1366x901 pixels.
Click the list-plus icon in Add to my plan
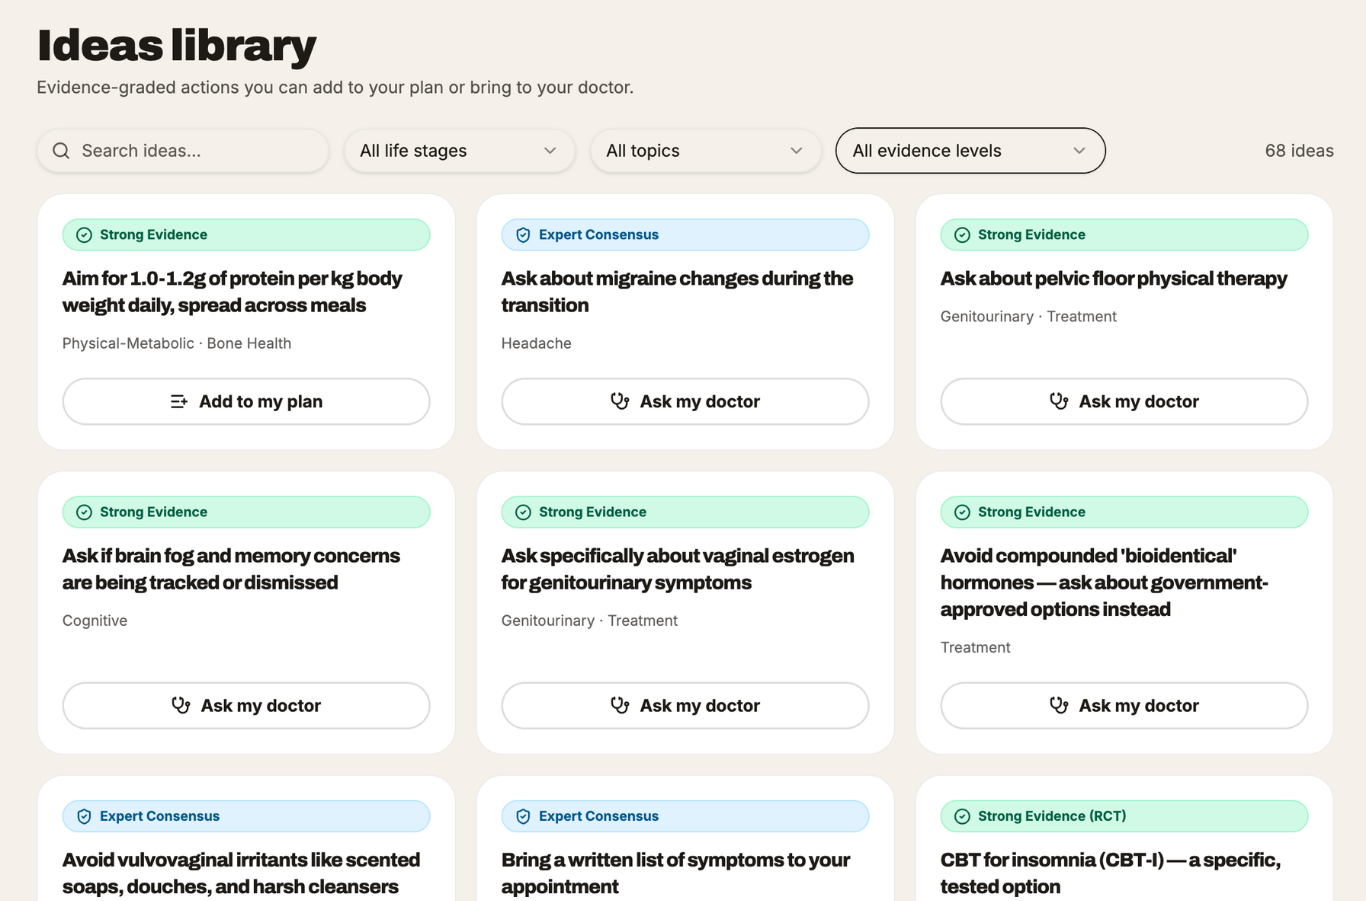[x=179, y=401]
